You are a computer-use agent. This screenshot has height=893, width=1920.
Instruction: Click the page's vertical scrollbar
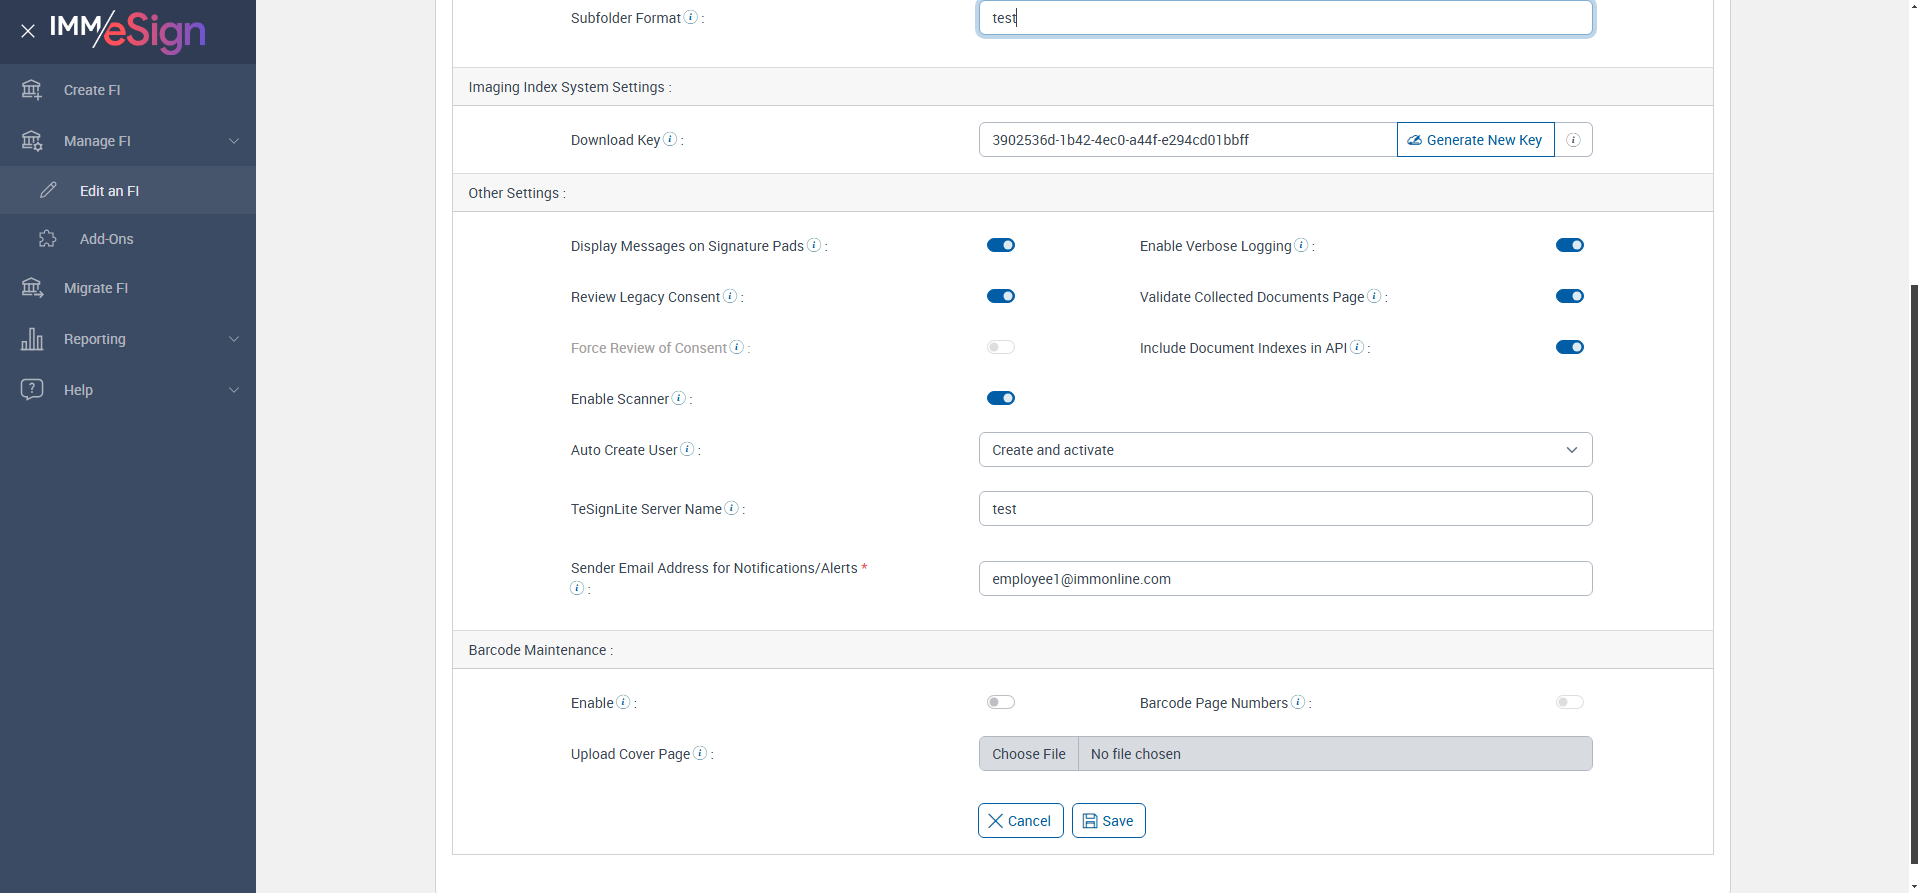1913,570
